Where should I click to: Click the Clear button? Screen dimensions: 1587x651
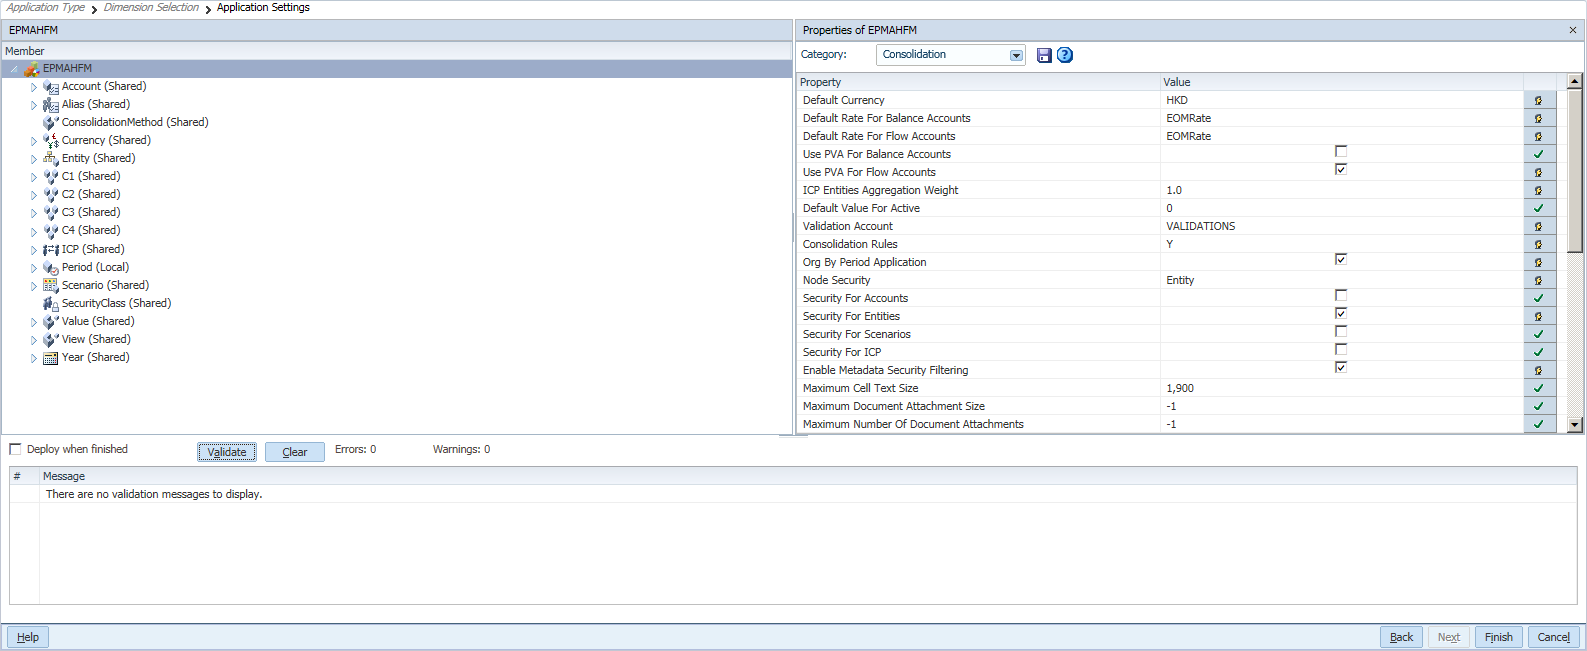[x=295, y=452]
